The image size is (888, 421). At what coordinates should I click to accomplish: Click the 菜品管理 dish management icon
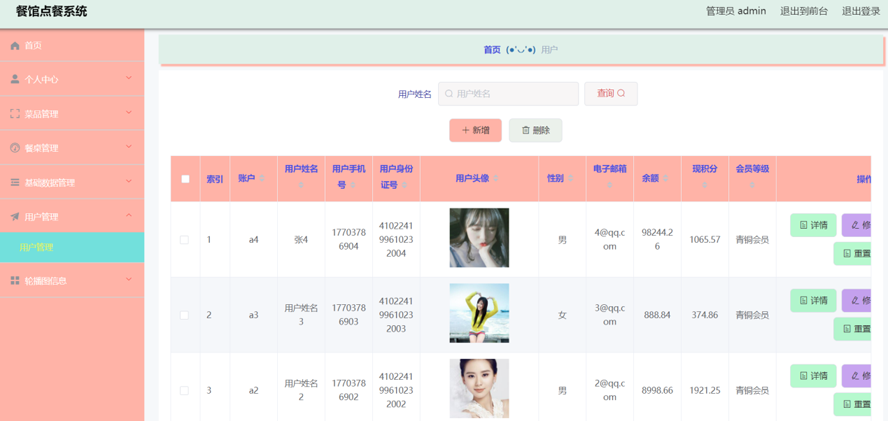(15, 114)
